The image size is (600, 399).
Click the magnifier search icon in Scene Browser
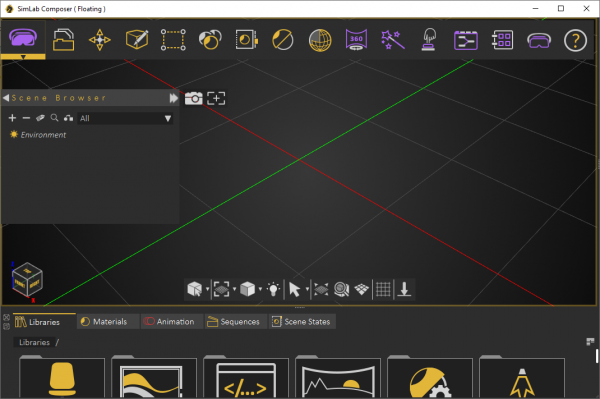[x=54, y=118]
